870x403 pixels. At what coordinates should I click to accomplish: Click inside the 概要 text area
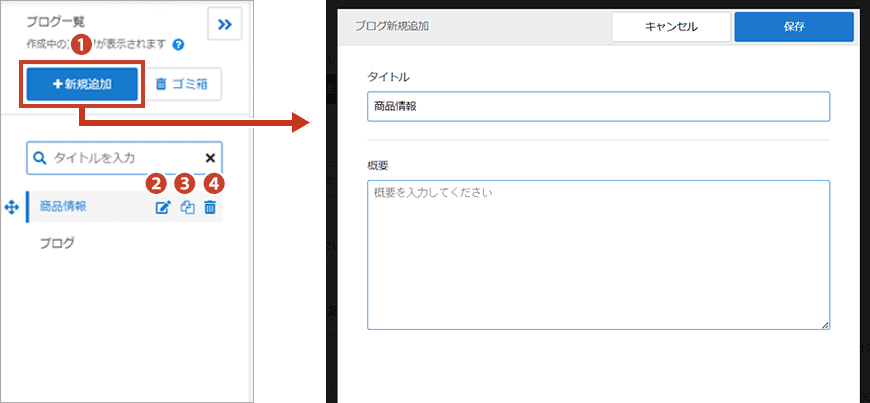[x=598, y=255]
